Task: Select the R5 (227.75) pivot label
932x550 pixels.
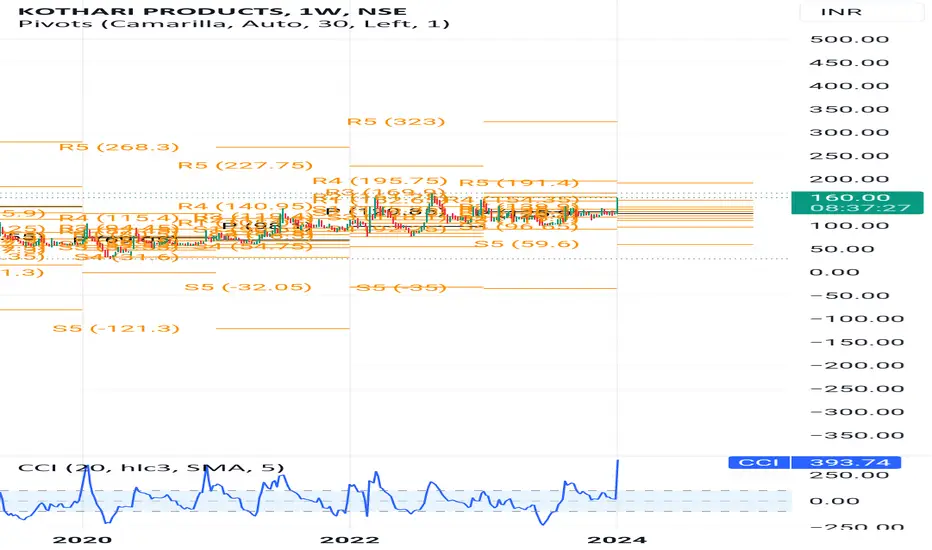Action: coord(245,165)
